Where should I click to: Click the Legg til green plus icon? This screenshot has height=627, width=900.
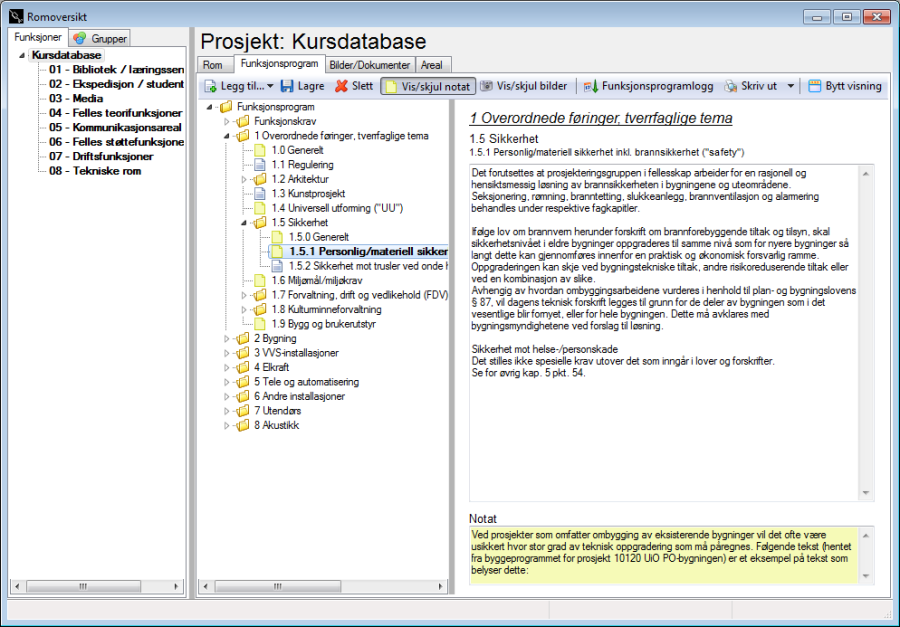click(209, 86)
